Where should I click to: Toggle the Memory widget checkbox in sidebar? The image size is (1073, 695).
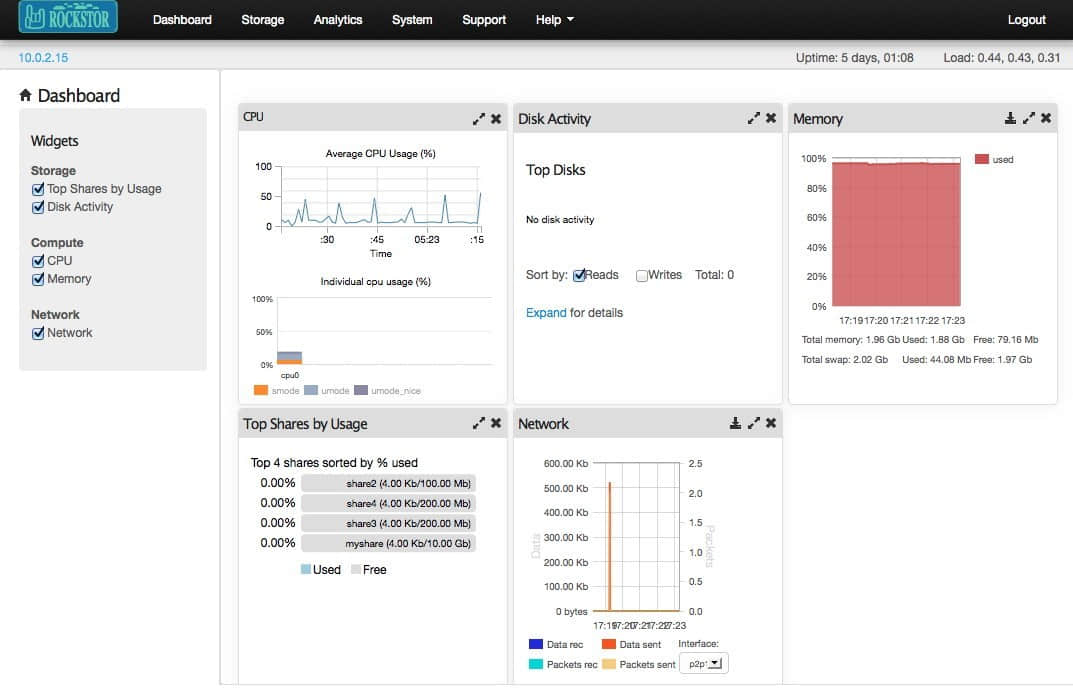[38, 279]
